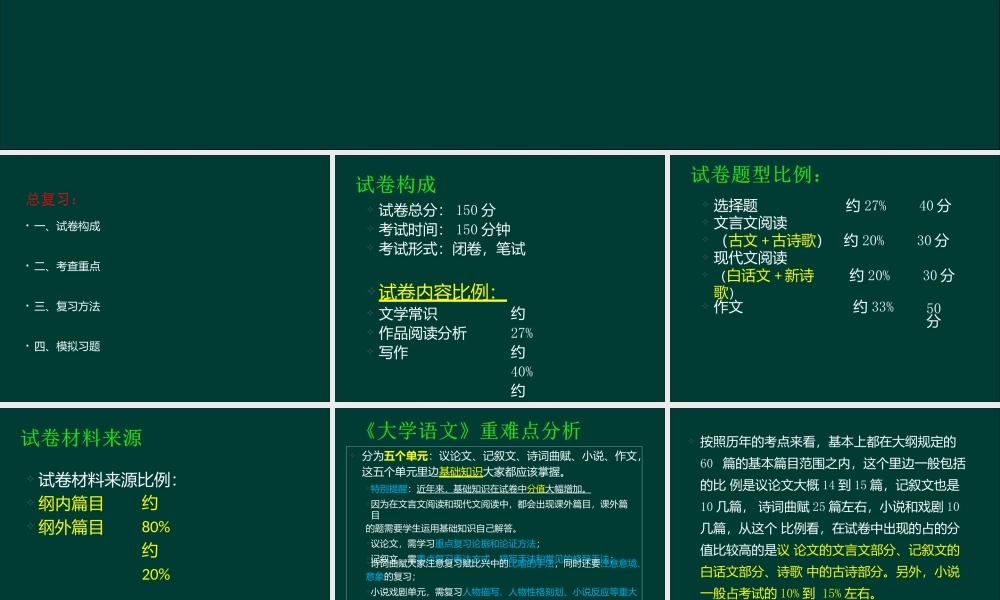Click the line 试卷总分: 150 分
Image resolution: width=1000 pixels, height=600 pixels.
tap(437, 210)
